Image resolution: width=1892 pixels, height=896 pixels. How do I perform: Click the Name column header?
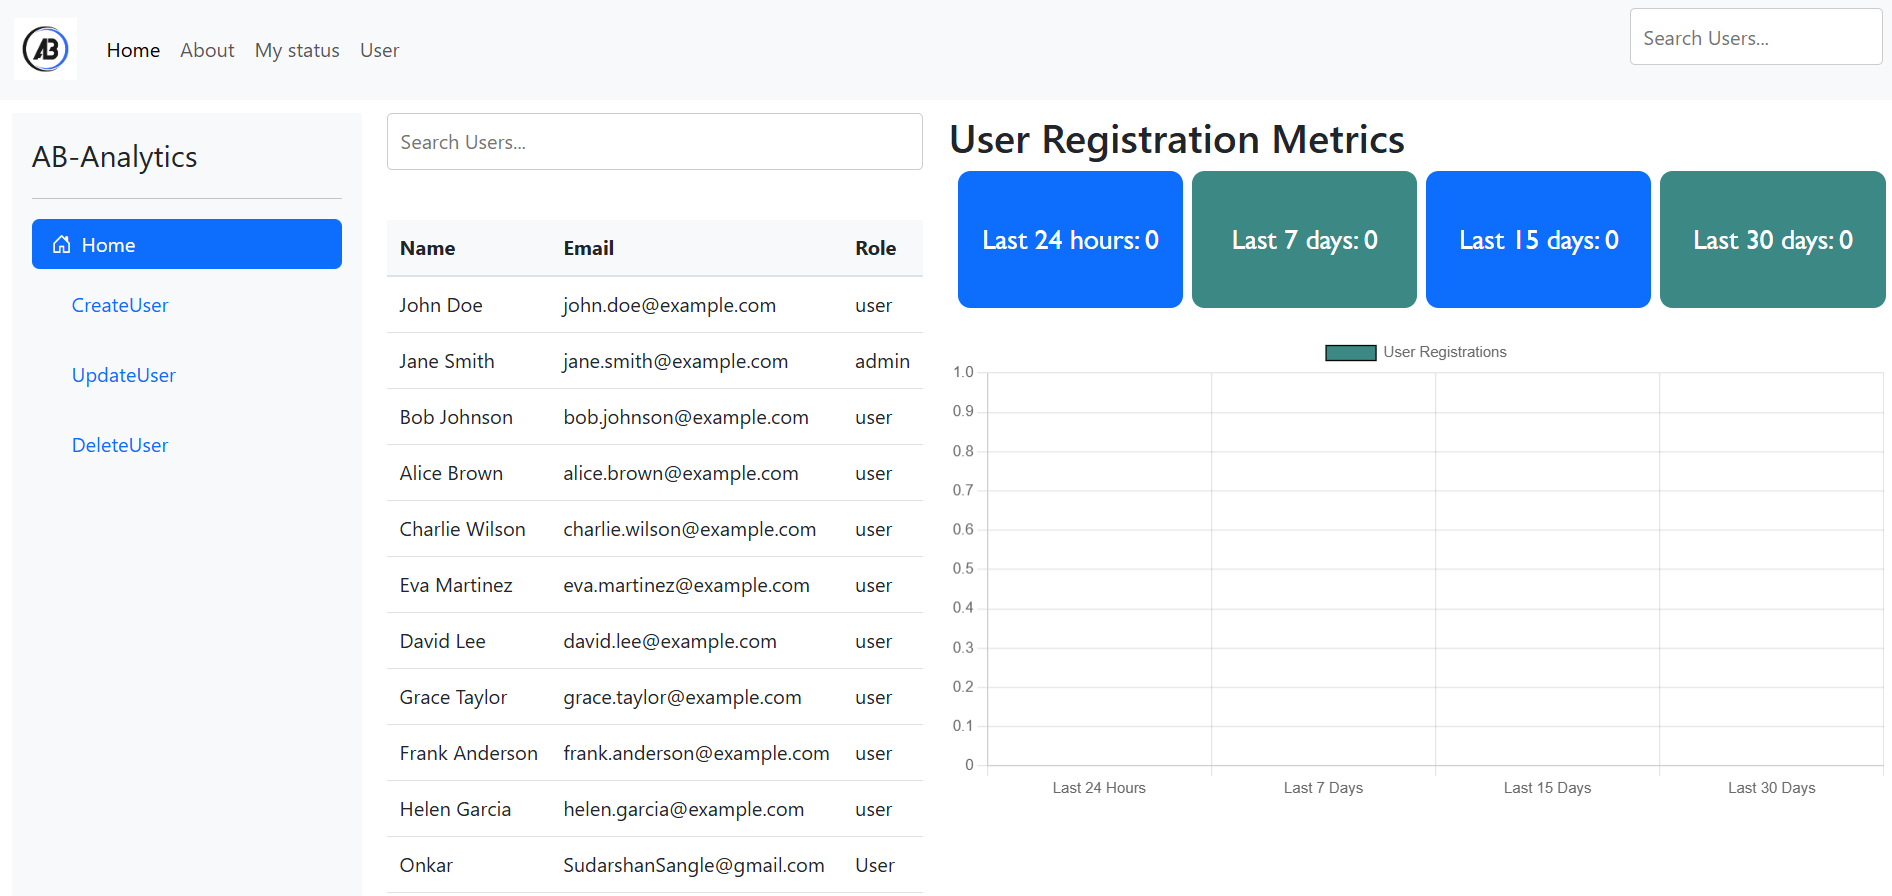point(427,248)
